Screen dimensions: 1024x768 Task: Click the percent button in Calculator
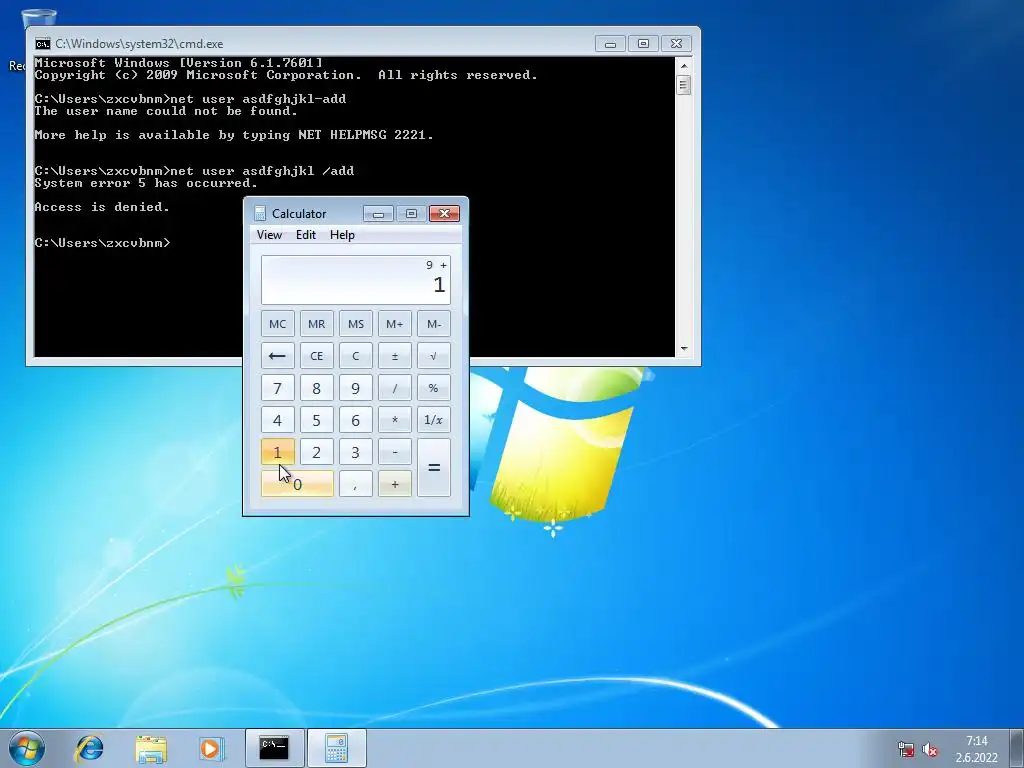434,388
